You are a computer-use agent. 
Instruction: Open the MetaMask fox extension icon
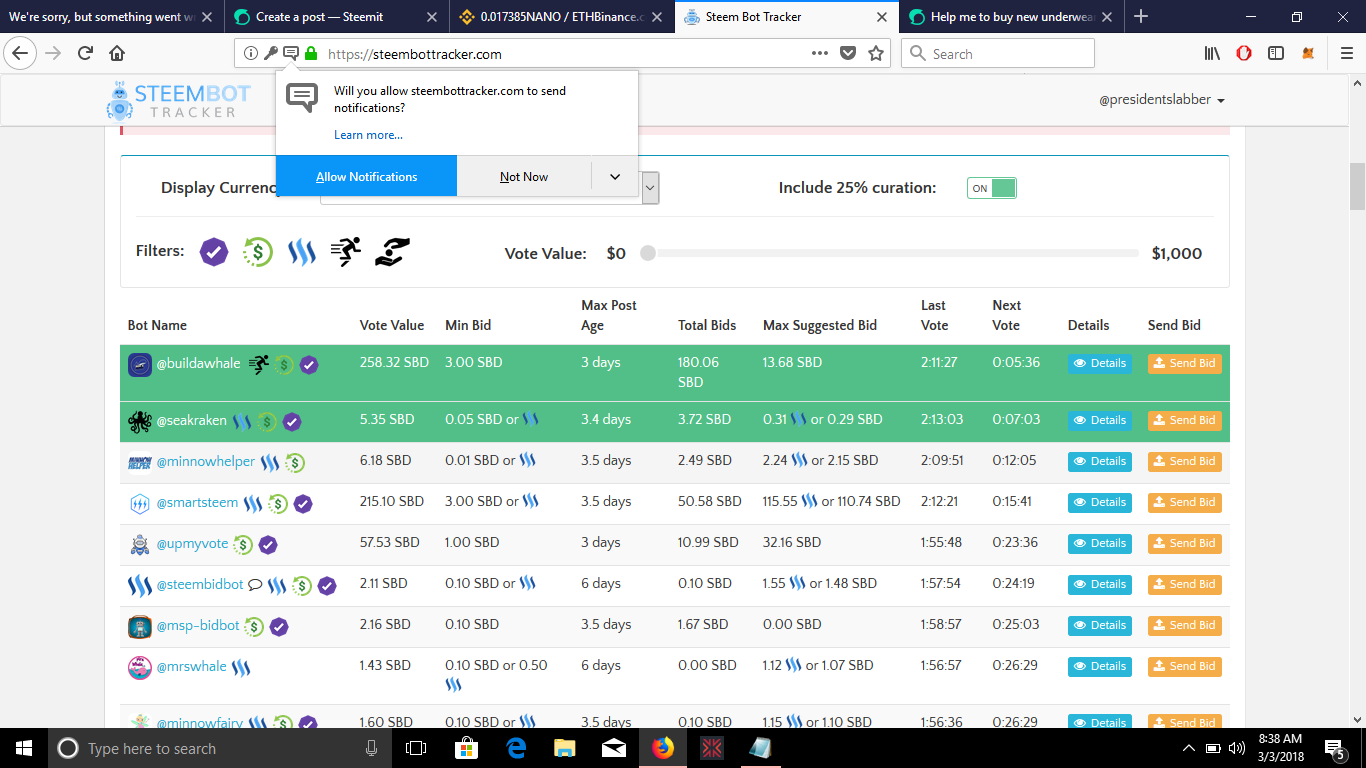coord(1308,54)
